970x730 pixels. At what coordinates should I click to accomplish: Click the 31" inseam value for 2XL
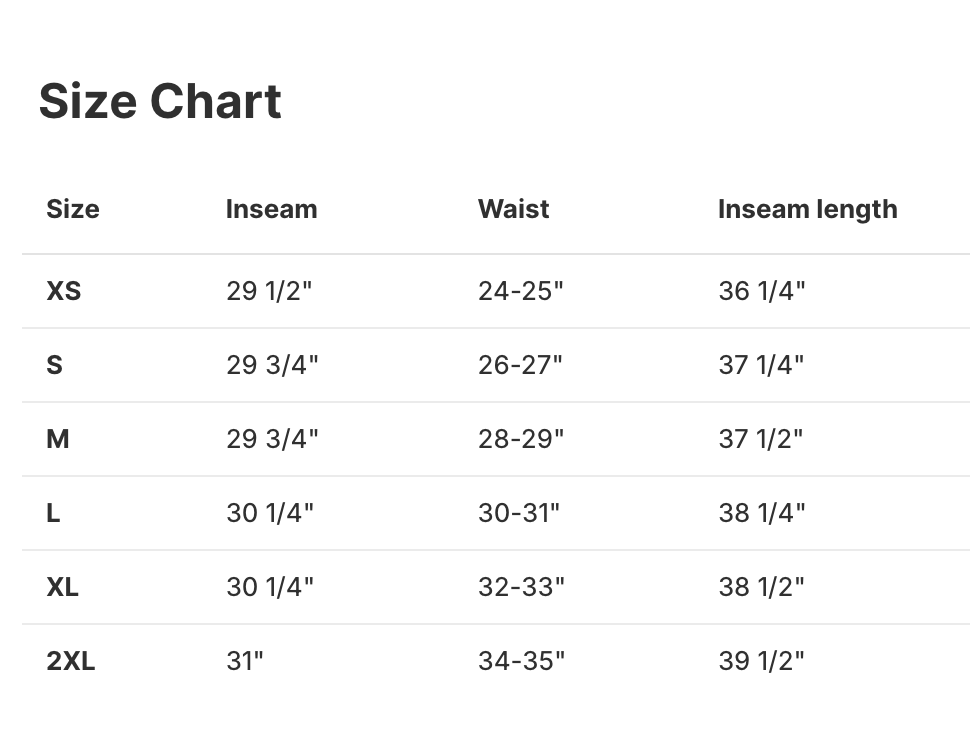click(x=245, y=661)
